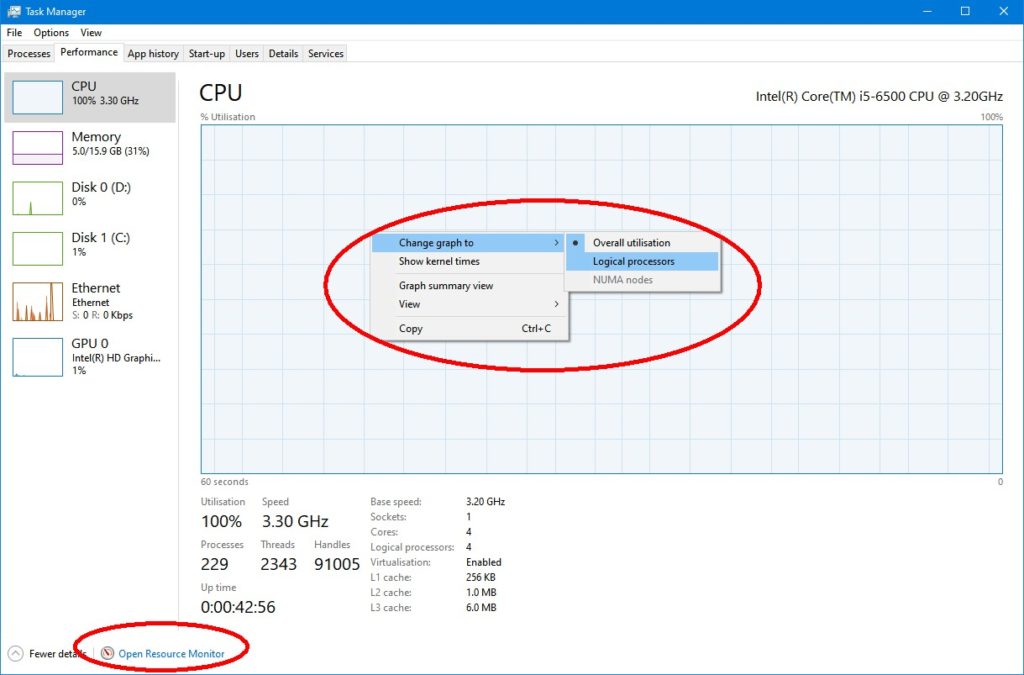The image size is (1024, 675).
Task: Open the Options menu
Action: point(51,33)
